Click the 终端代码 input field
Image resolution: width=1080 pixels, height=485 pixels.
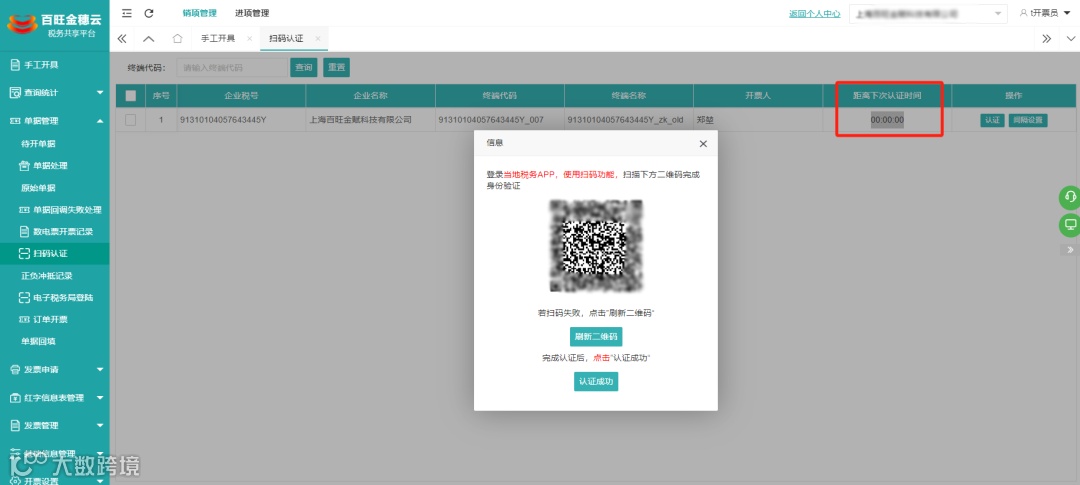231,68
